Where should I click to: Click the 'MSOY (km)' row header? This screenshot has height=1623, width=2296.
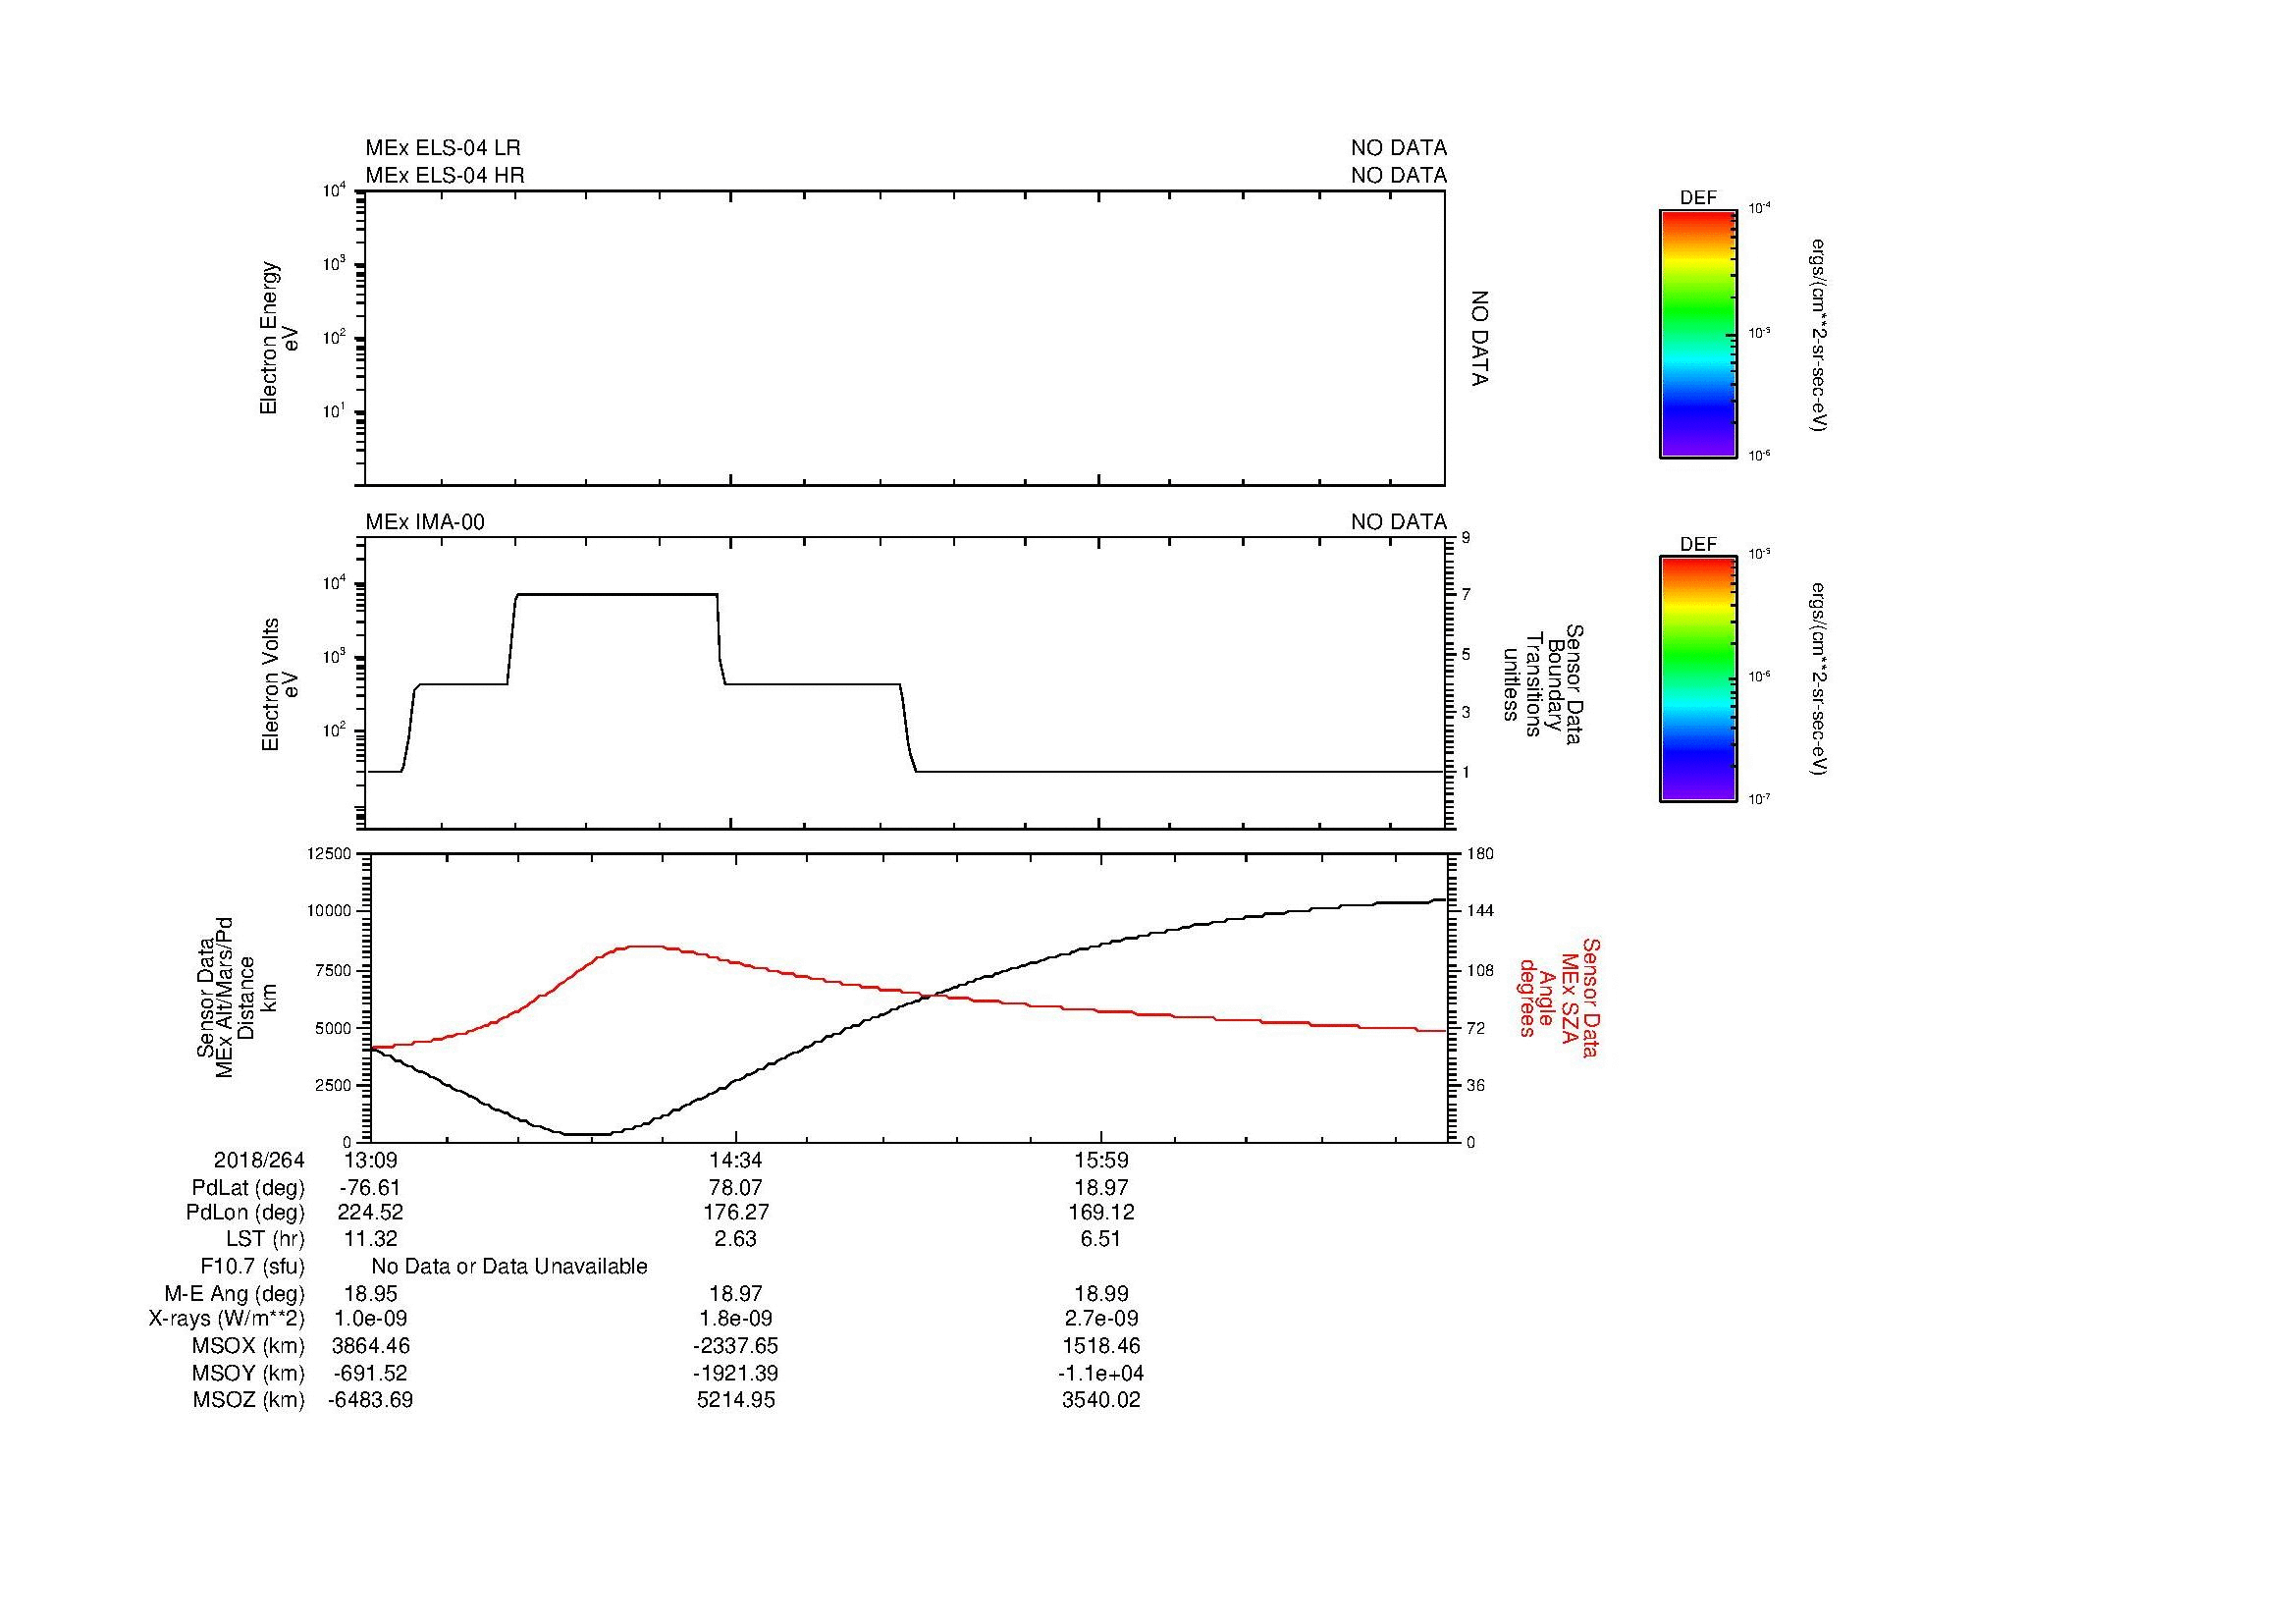[x=248, y=1373]
